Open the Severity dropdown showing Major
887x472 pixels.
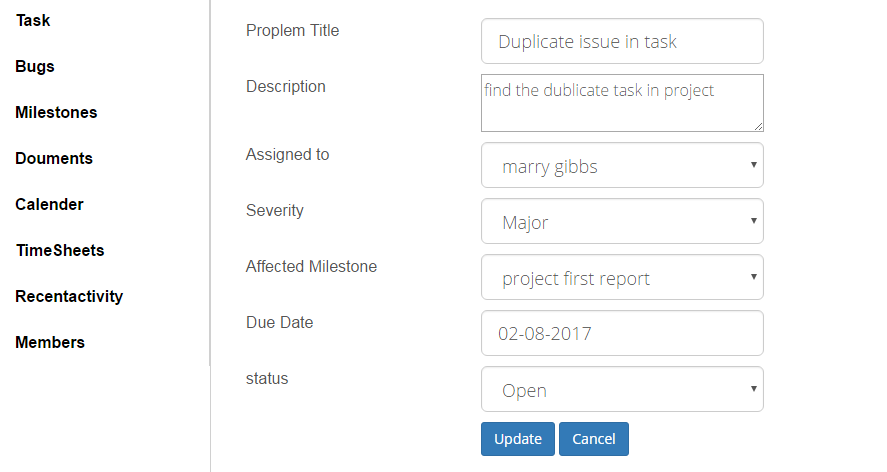coord(622,221)
